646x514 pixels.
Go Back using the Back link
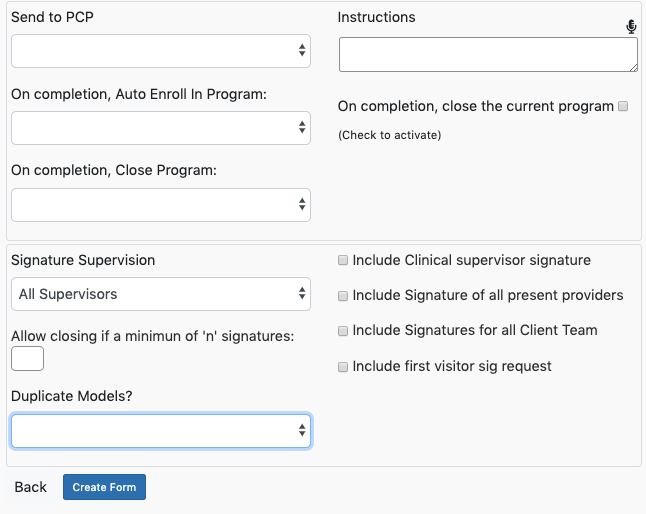30,487
